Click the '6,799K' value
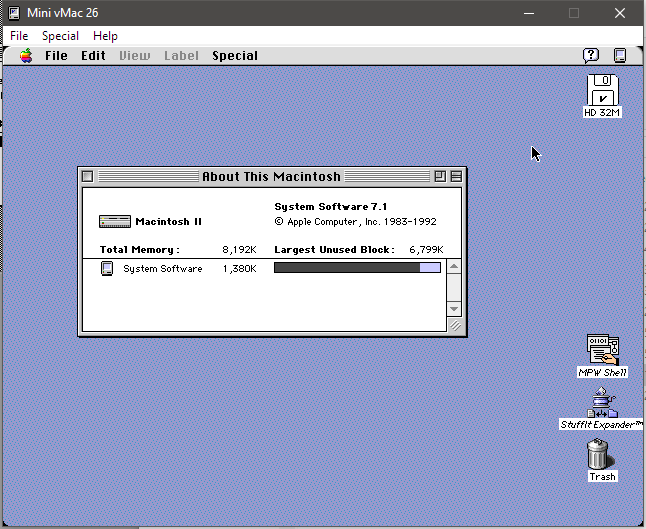This screenshot has width=646, height=529. tap(426, 250)
